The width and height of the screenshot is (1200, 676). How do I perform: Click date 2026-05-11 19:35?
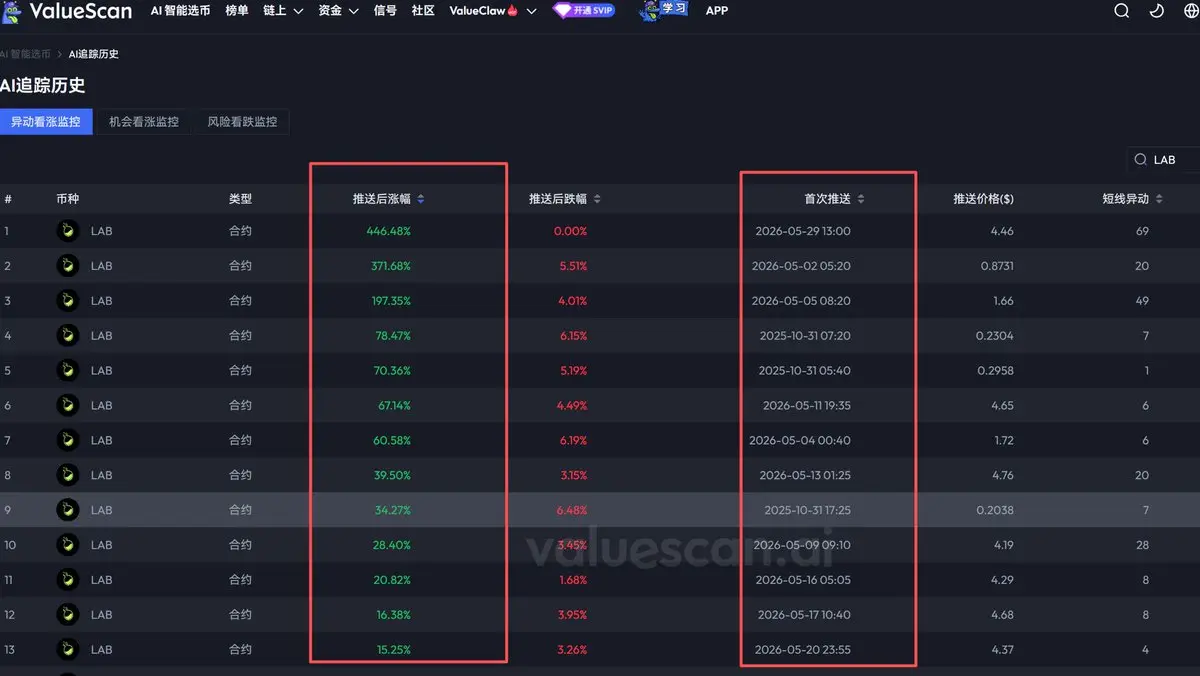(806, 406)
